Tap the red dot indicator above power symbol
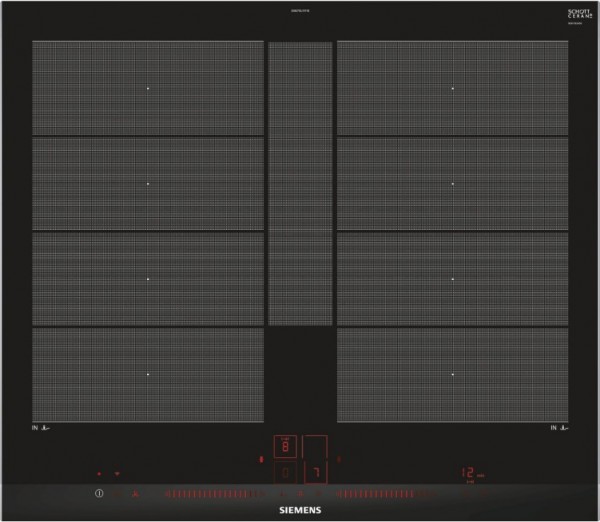Image resolution: width=600 pixels, height=522 pixels. click(99, 474)
